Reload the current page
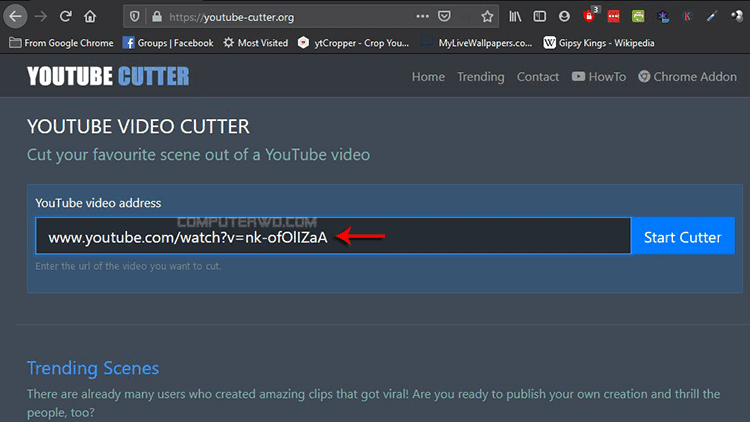Viewport: 750px width, 422px height. [66, 17]
